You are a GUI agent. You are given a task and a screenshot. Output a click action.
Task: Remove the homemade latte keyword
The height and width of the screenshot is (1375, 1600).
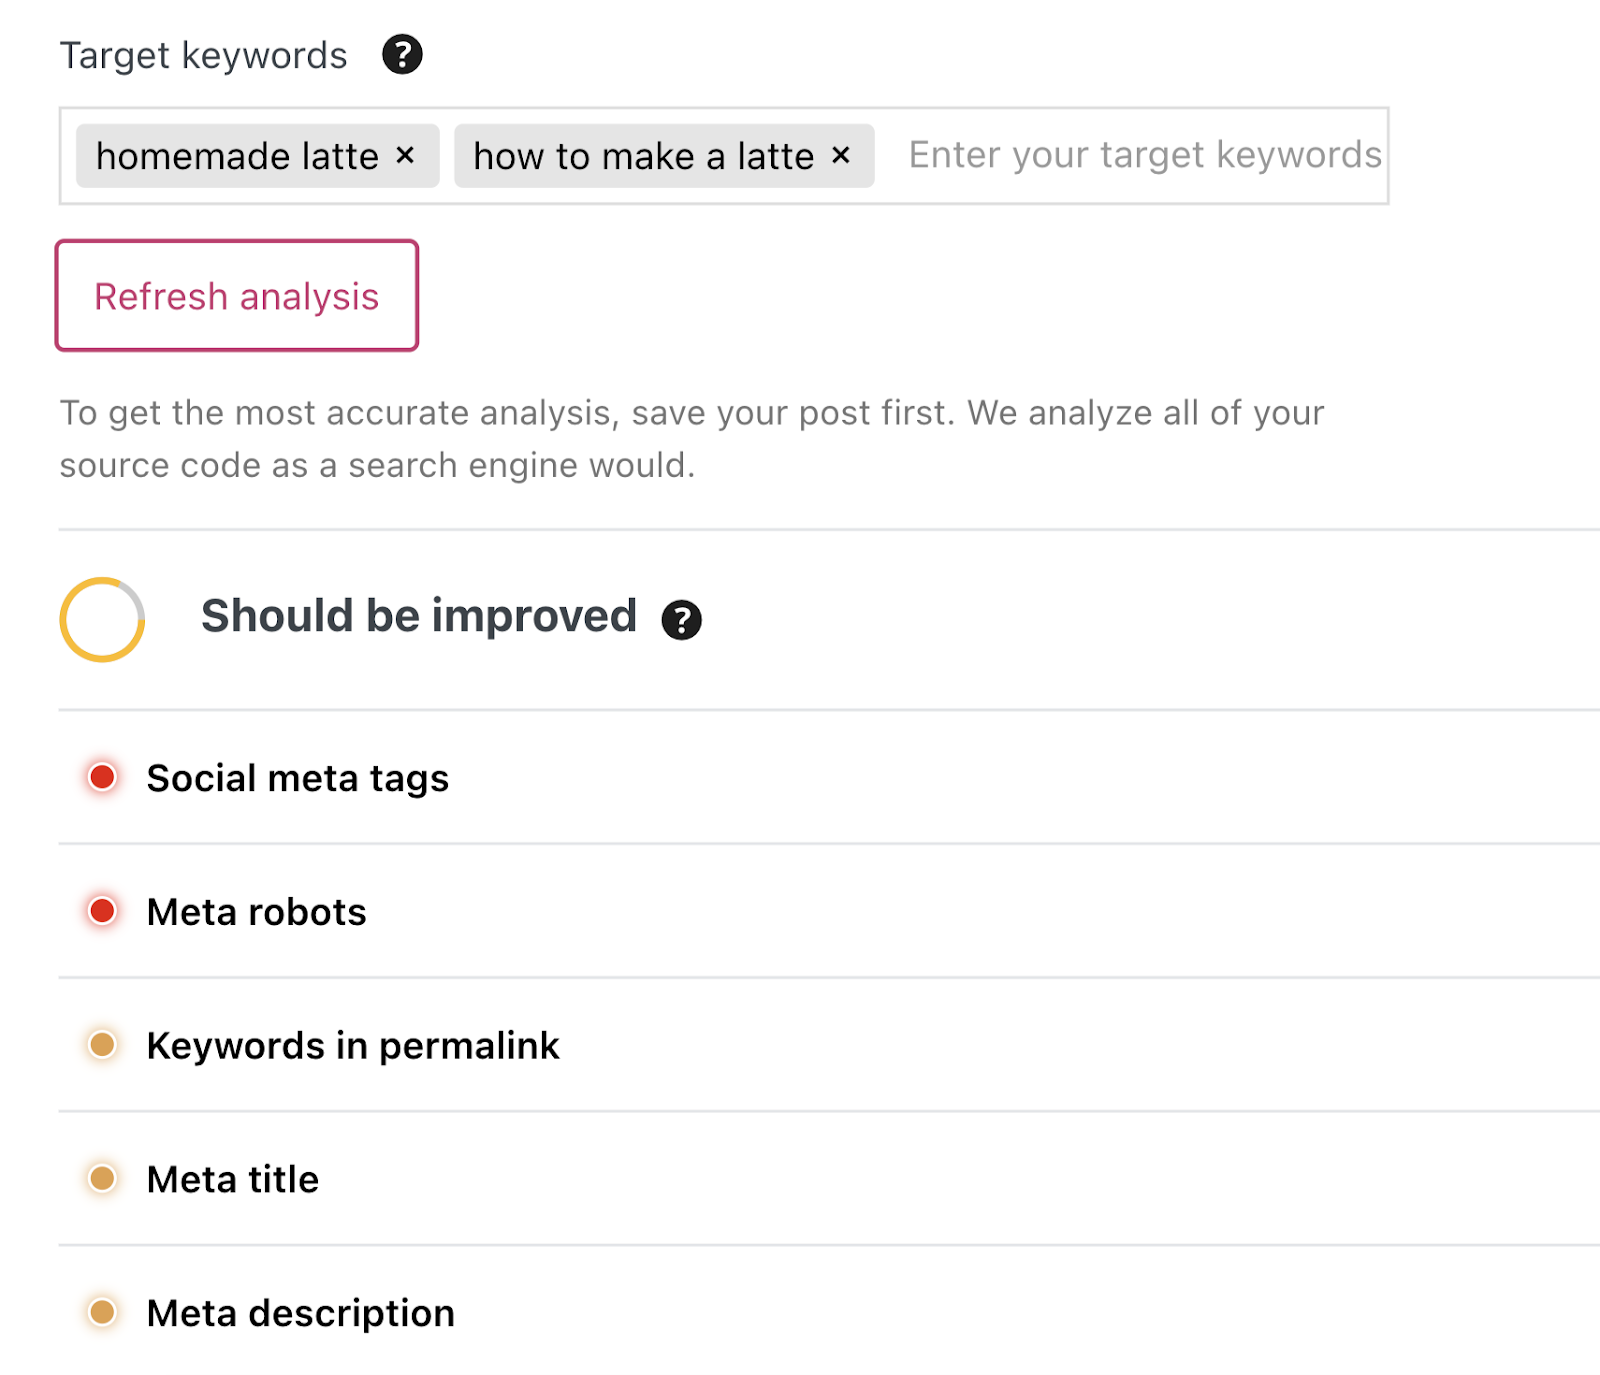407,155
